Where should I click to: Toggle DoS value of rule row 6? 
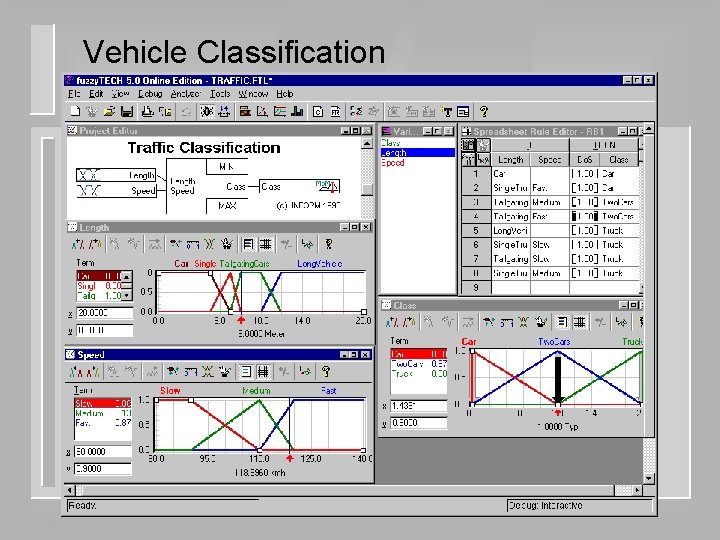(585, 245)
